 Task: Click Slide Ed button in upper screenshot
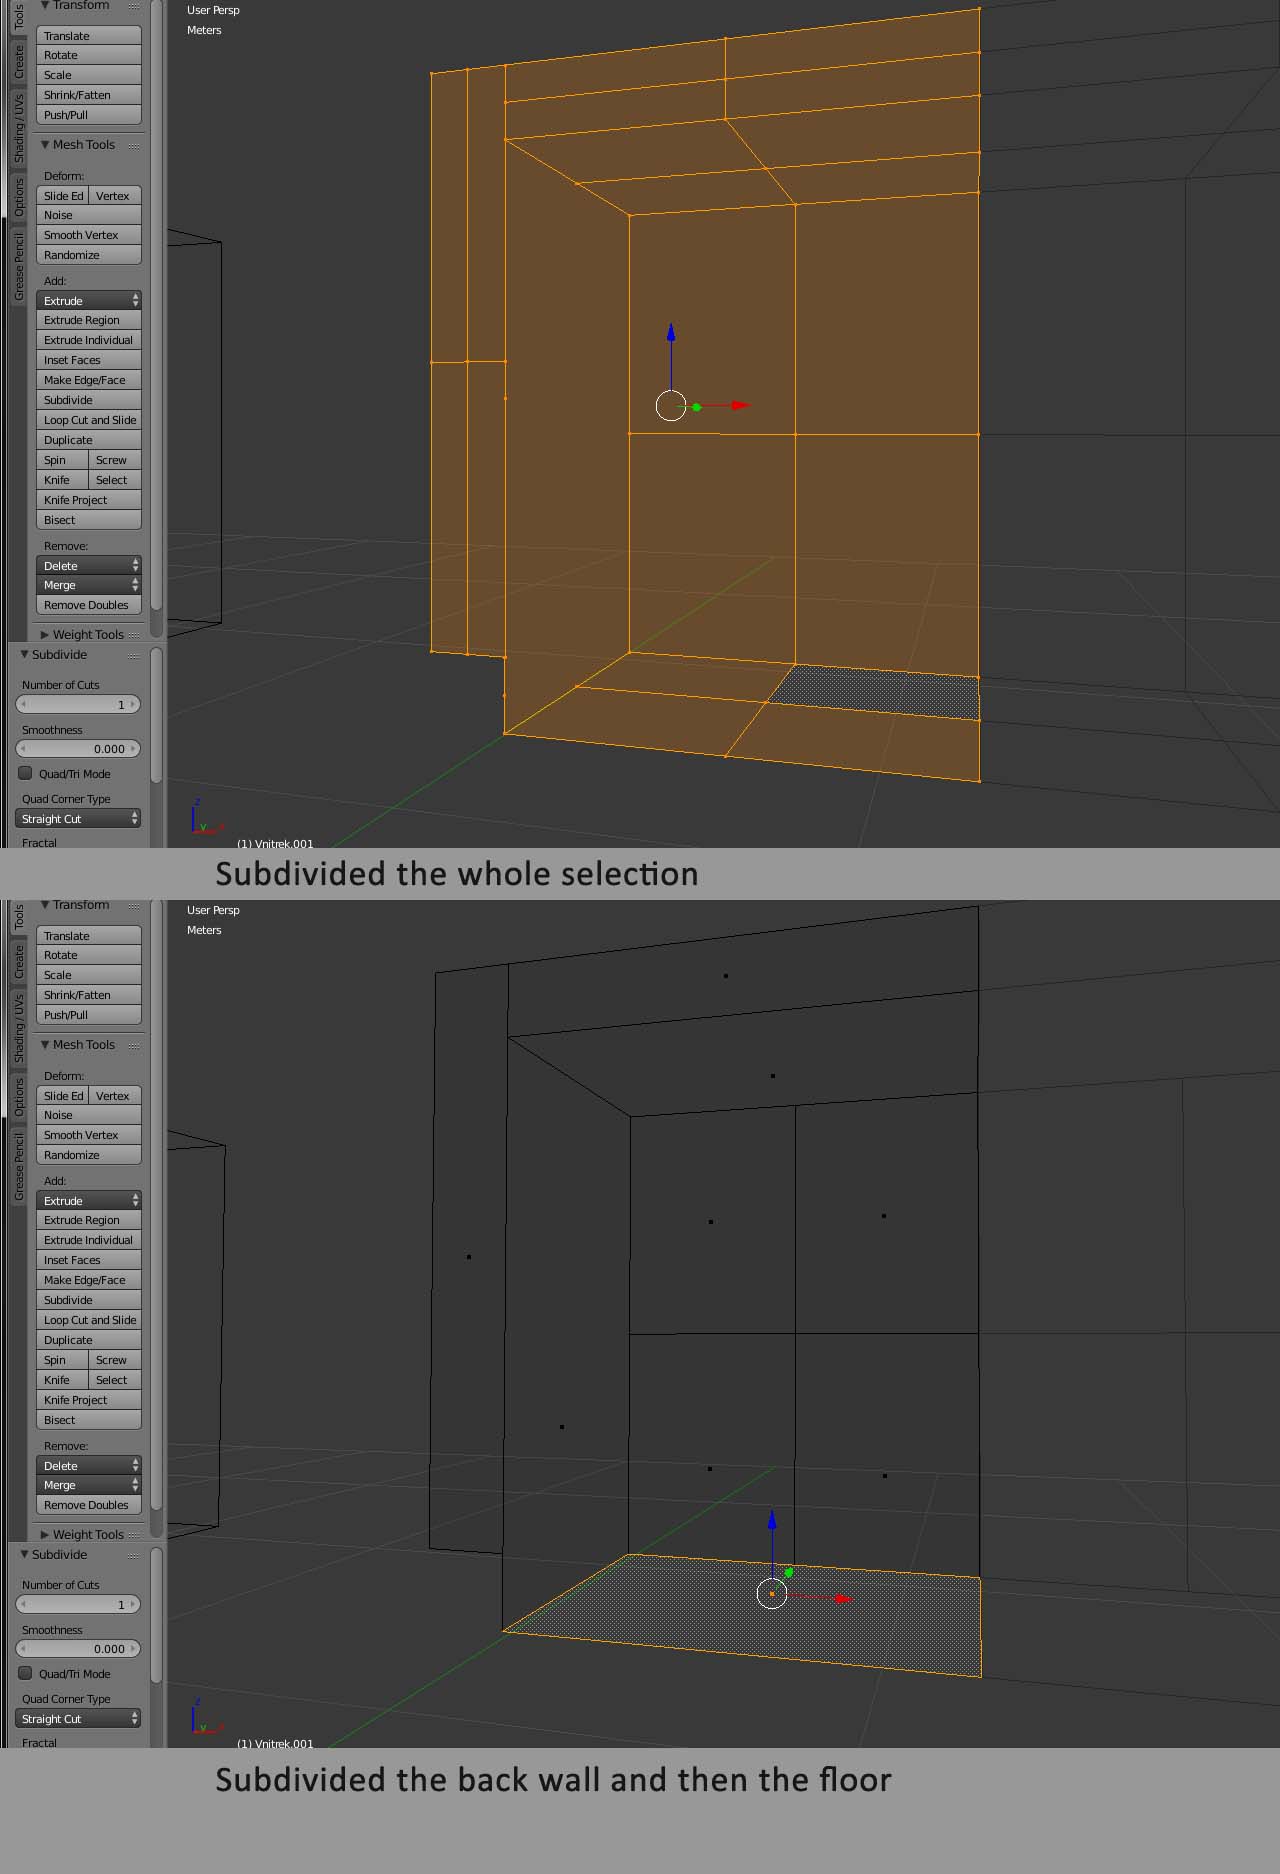coord(63,195)
